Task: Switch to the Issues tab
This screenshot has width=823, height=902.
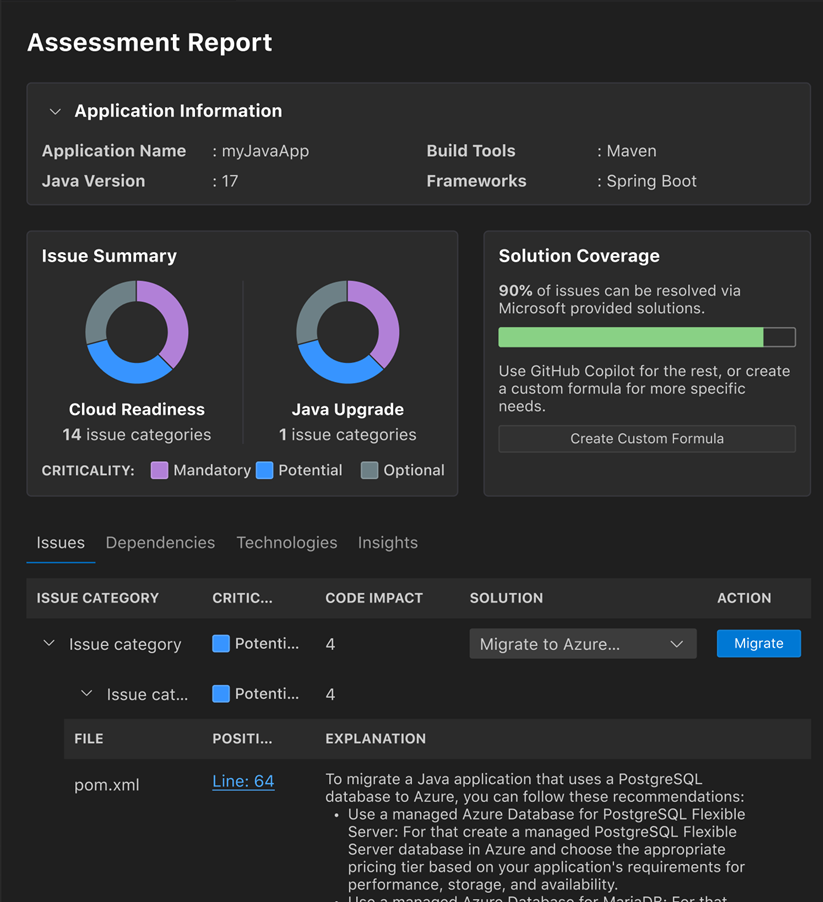Action: coord(61,543)
